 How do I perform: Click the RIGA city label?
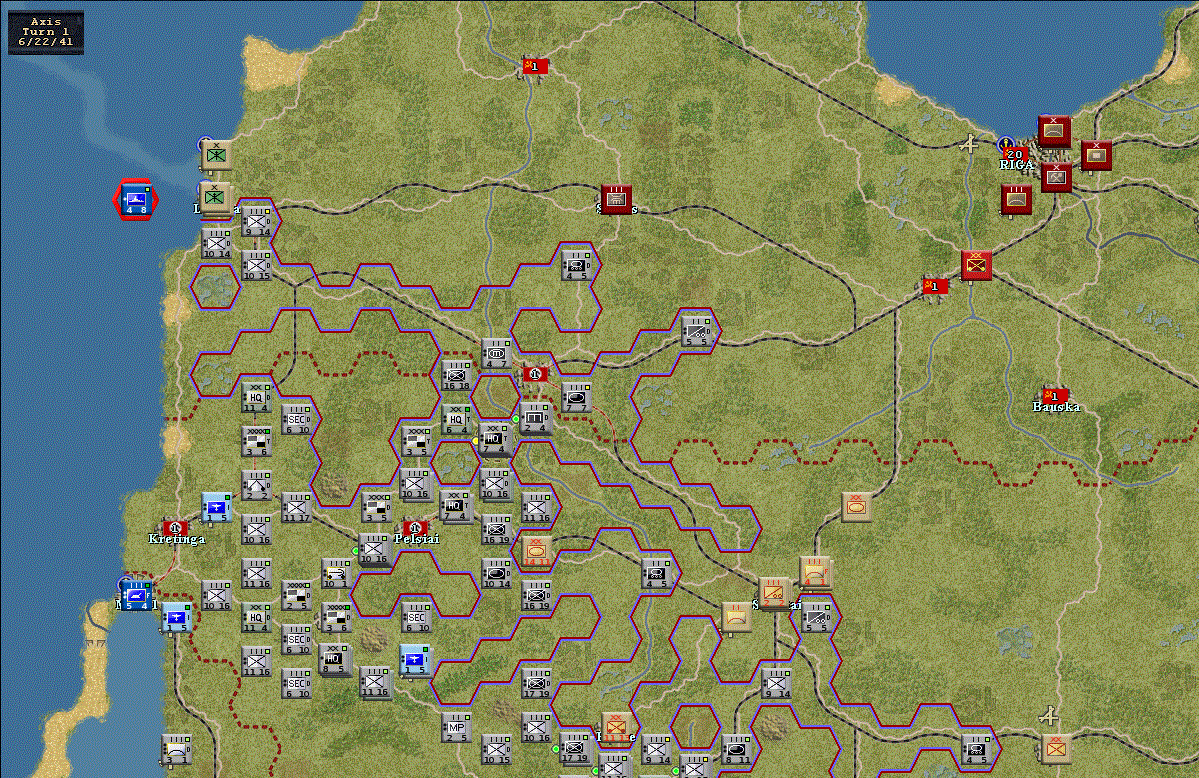[x=1016, y=165]
